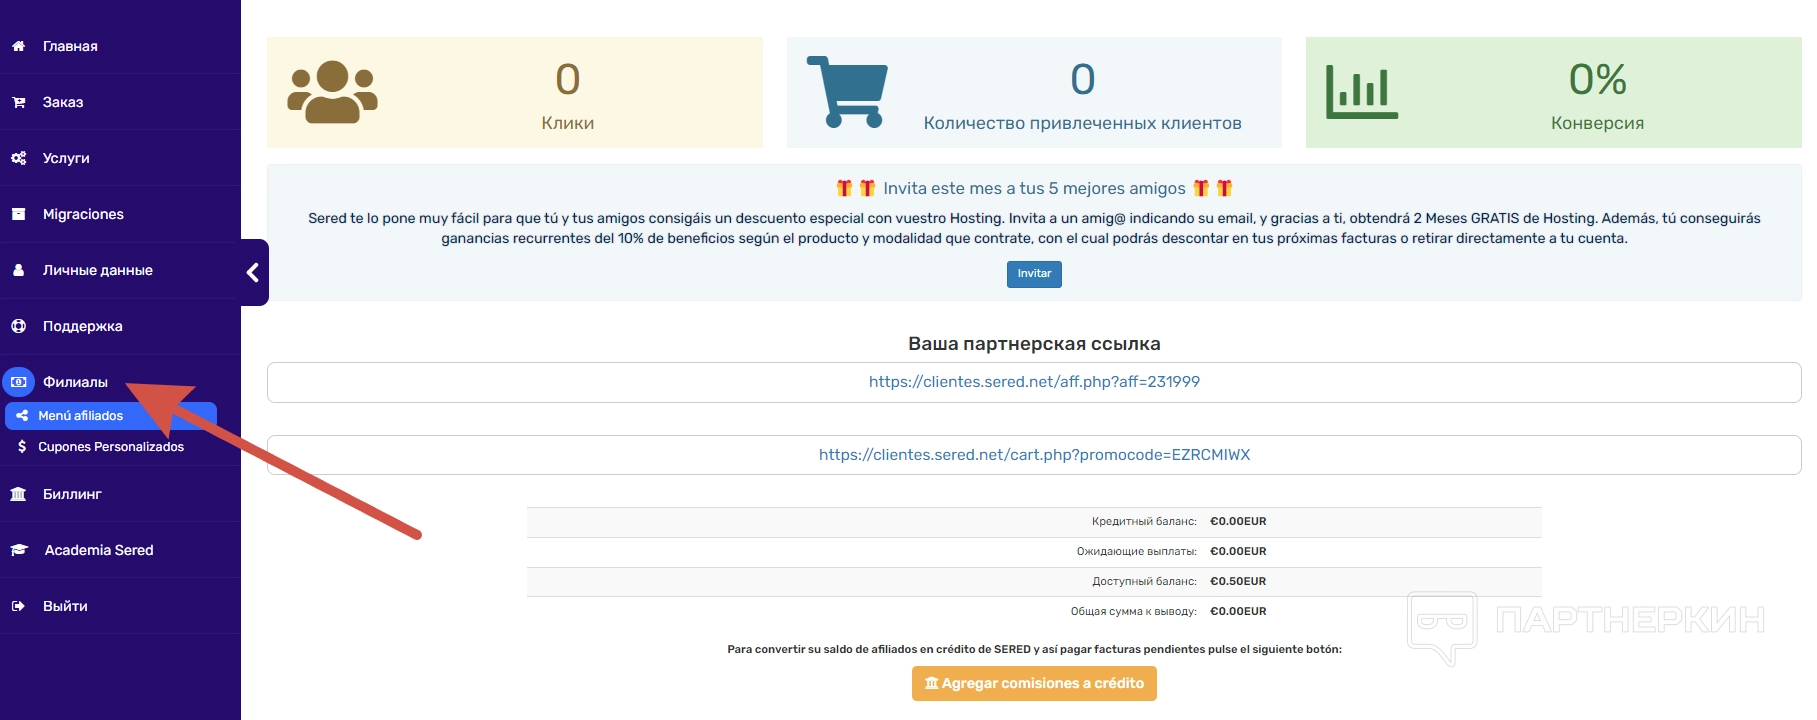Click the Кредитный баланс amount €0.00EUR
This screenshot has width=1817, height=720.
coord(1238,522)
